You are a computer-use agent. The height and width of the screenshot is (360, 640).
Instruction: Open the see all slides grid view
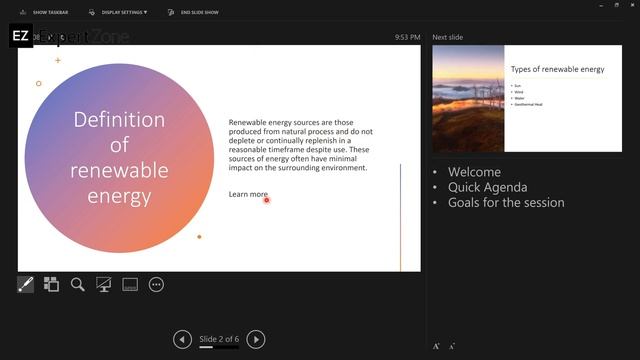point(51,284)
